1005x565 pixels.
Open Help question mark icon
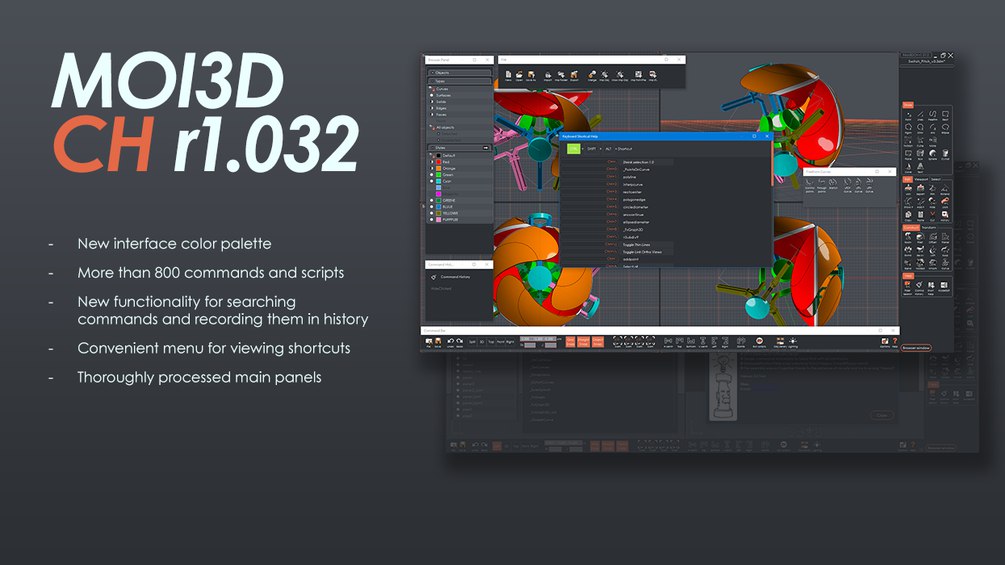[x=895, y=342]
